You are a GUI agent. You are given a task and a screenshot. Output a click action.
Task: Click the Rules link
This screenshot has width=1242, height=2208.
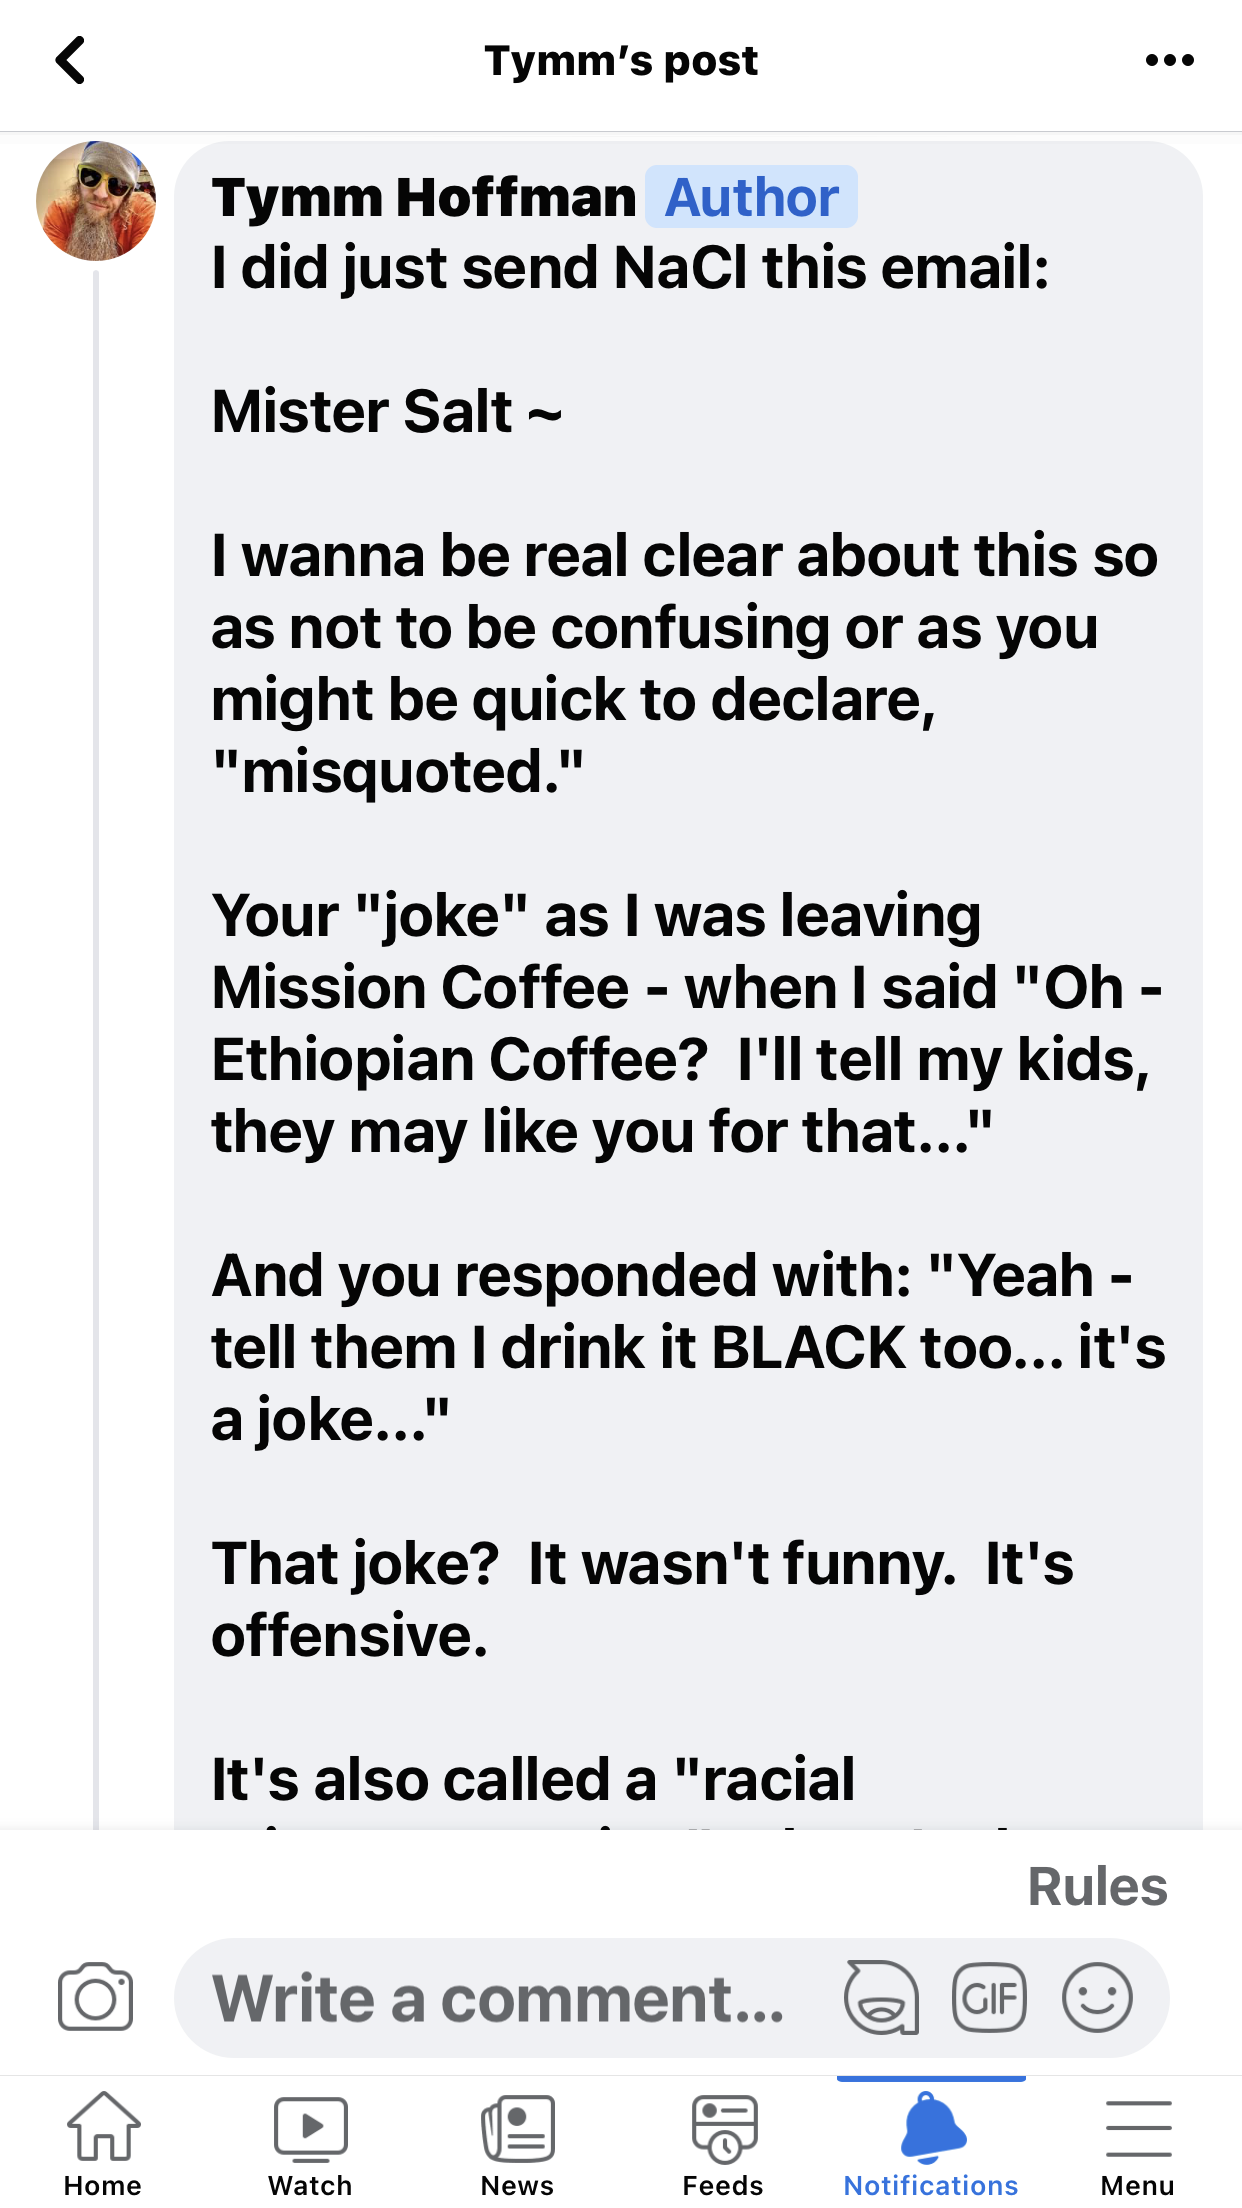click(x=1097, y=1887)
